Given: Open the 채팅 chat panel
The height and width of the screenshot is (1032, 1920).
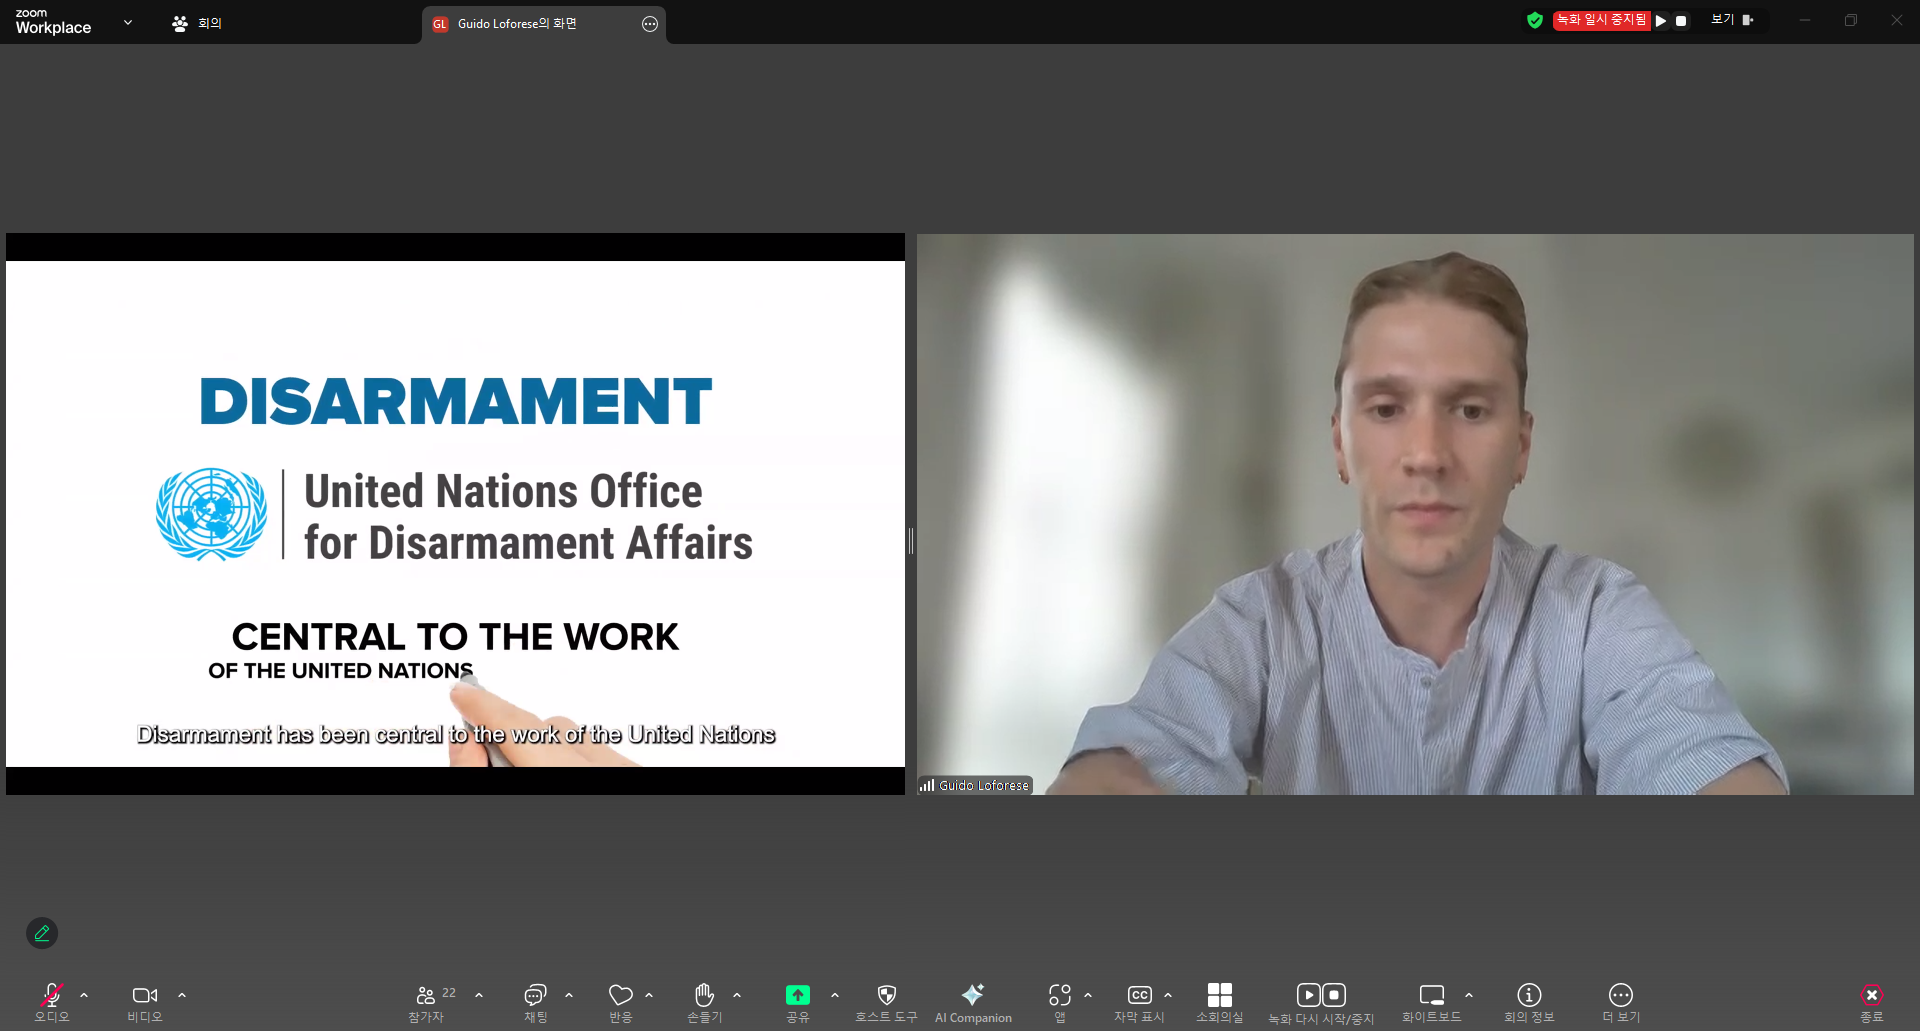Looking at the screenshot, I should 536,1002.
